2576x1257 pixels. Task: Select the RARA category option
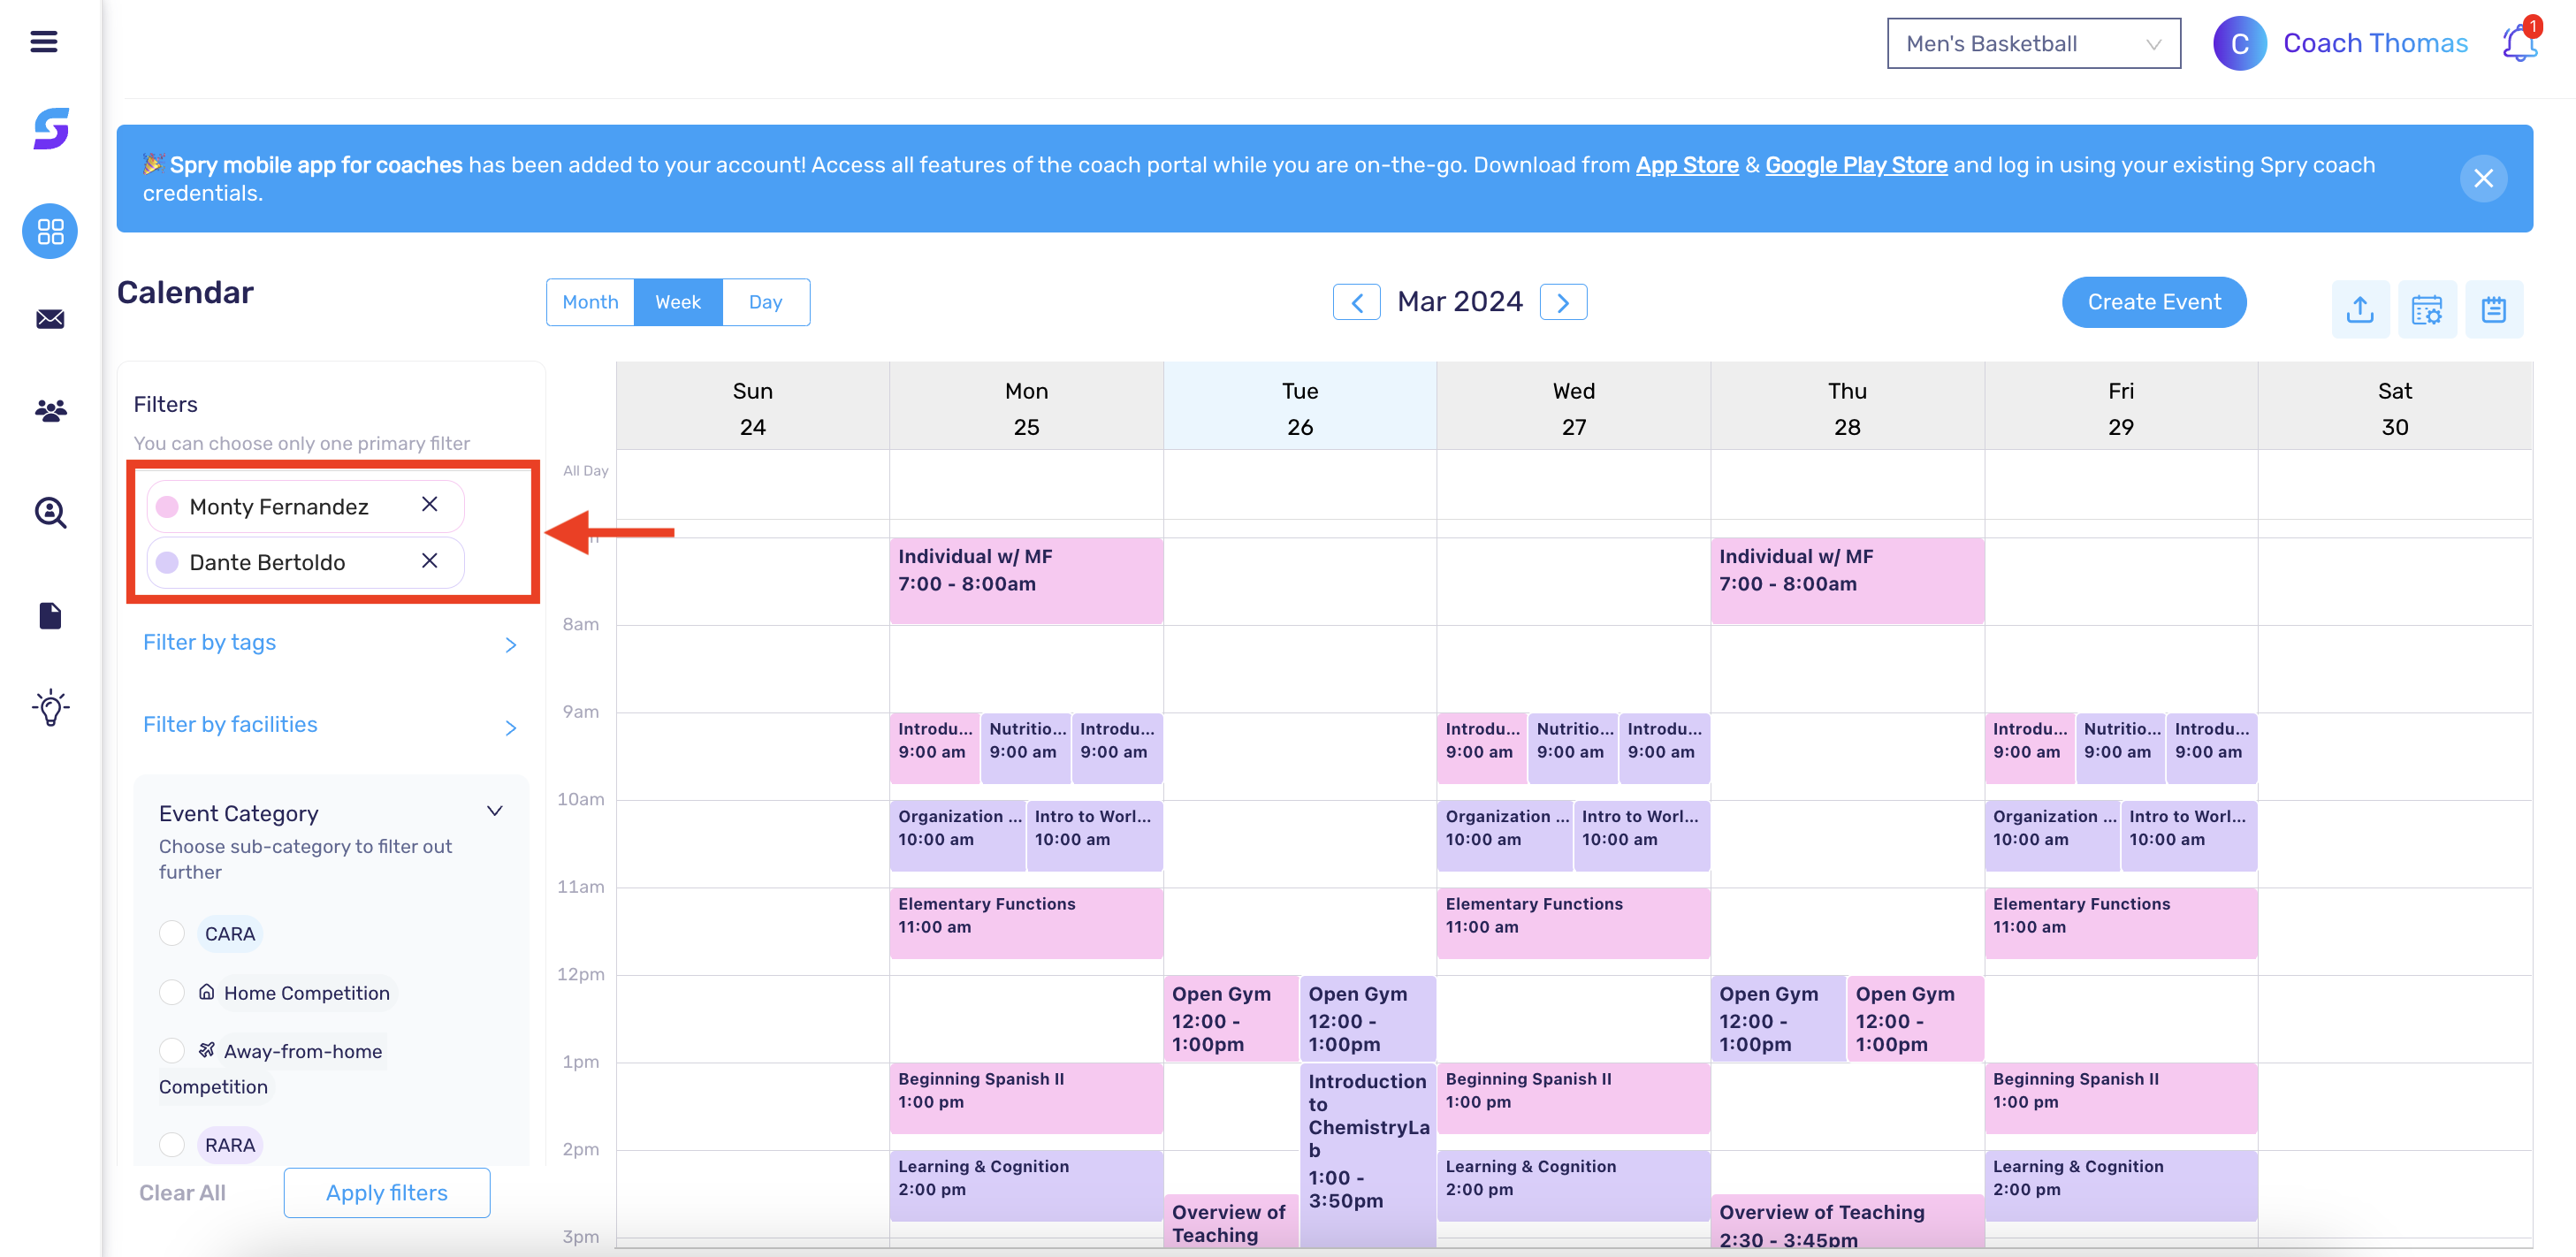tap(172, 1144)
